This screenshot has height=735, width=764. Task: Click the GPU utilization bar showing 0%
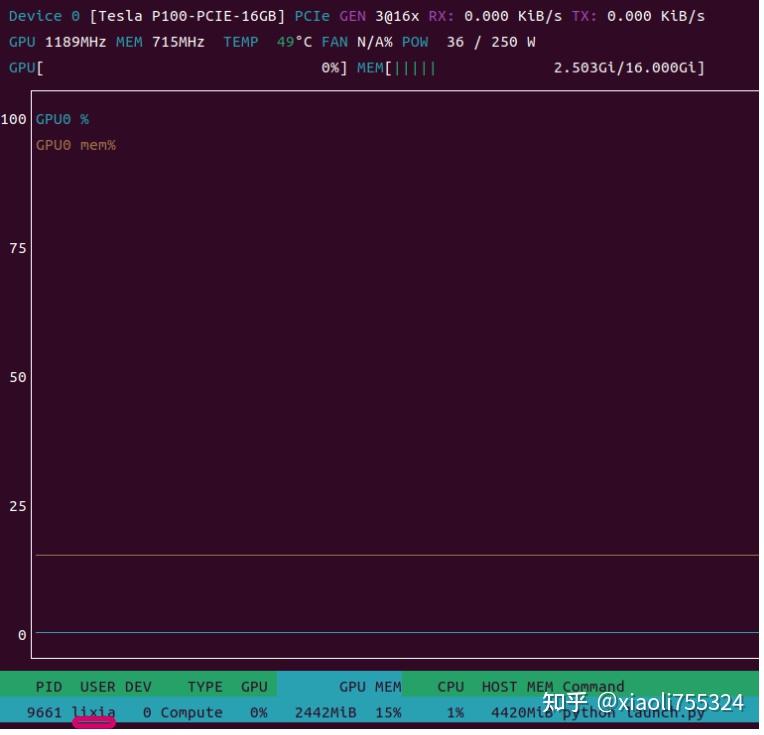coord(178,68)
